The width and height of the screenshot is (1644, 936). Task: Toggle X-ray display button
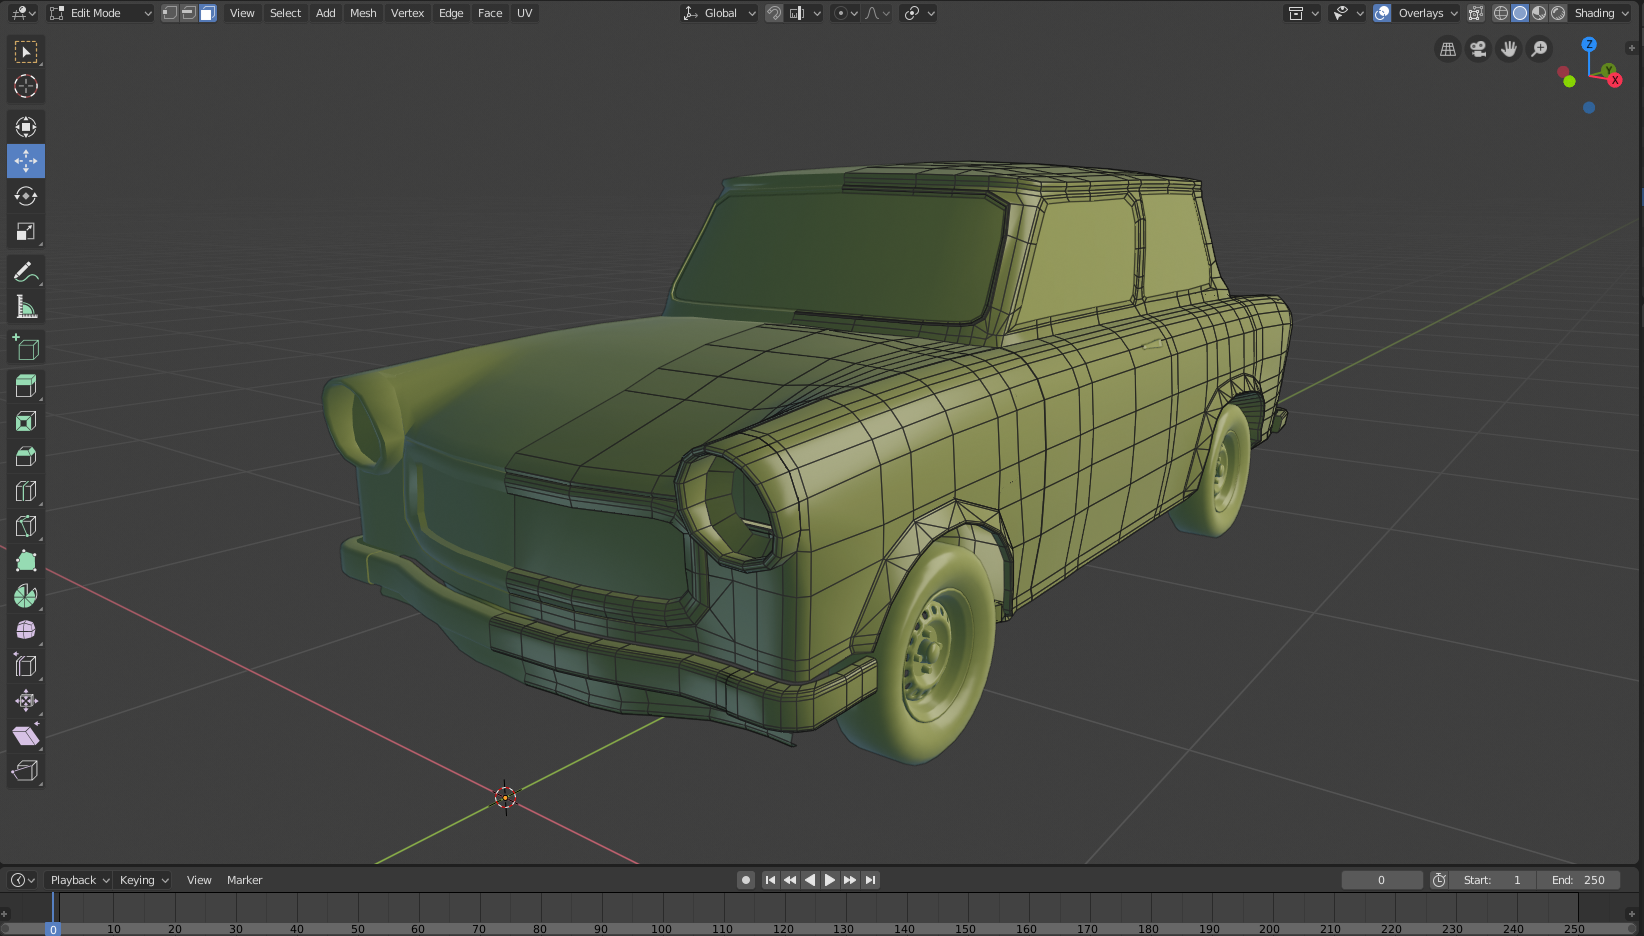(x=1475, y=13)
